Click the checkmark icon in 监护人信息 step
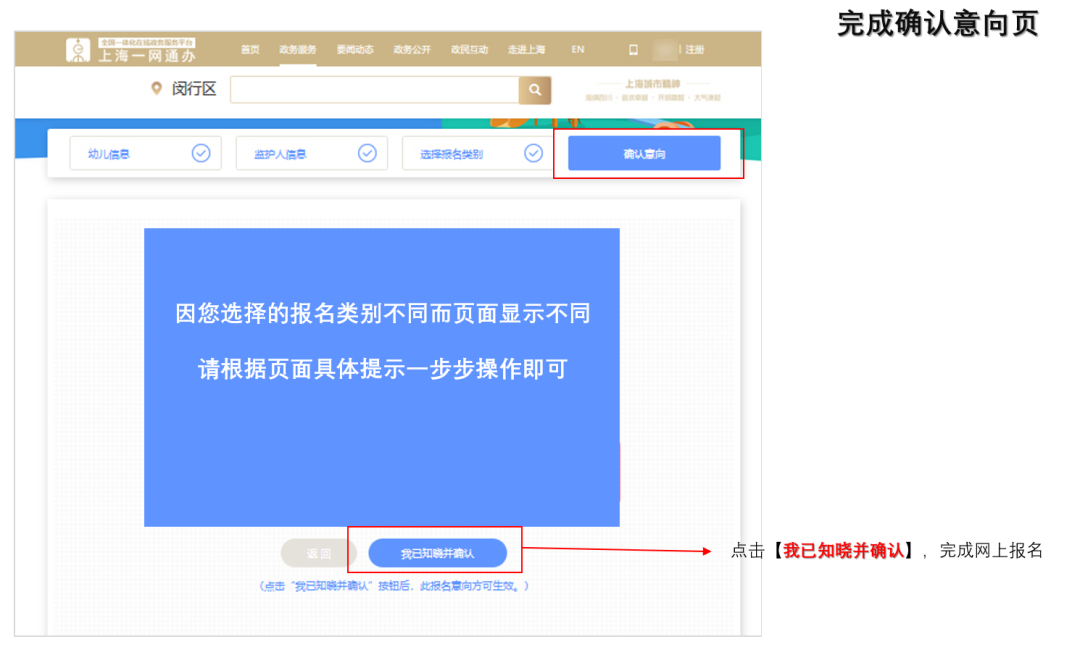 367,153
